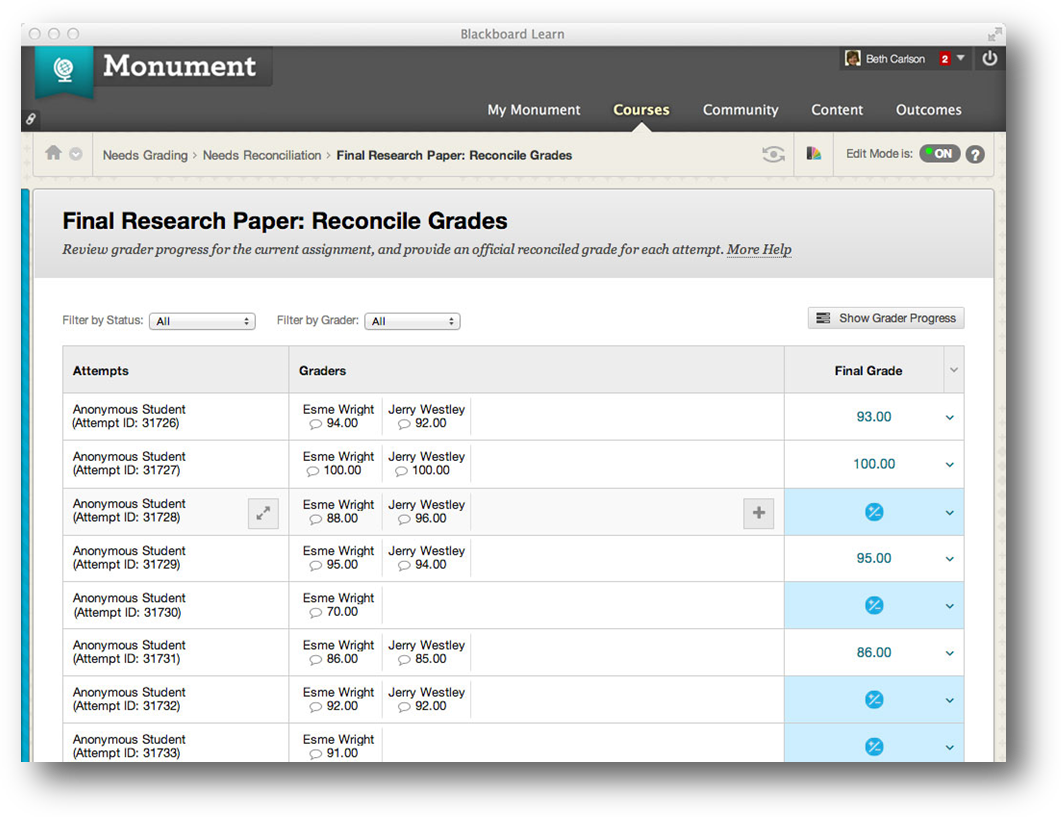Click needs-reconcile icon for attempt 31732

874,700
